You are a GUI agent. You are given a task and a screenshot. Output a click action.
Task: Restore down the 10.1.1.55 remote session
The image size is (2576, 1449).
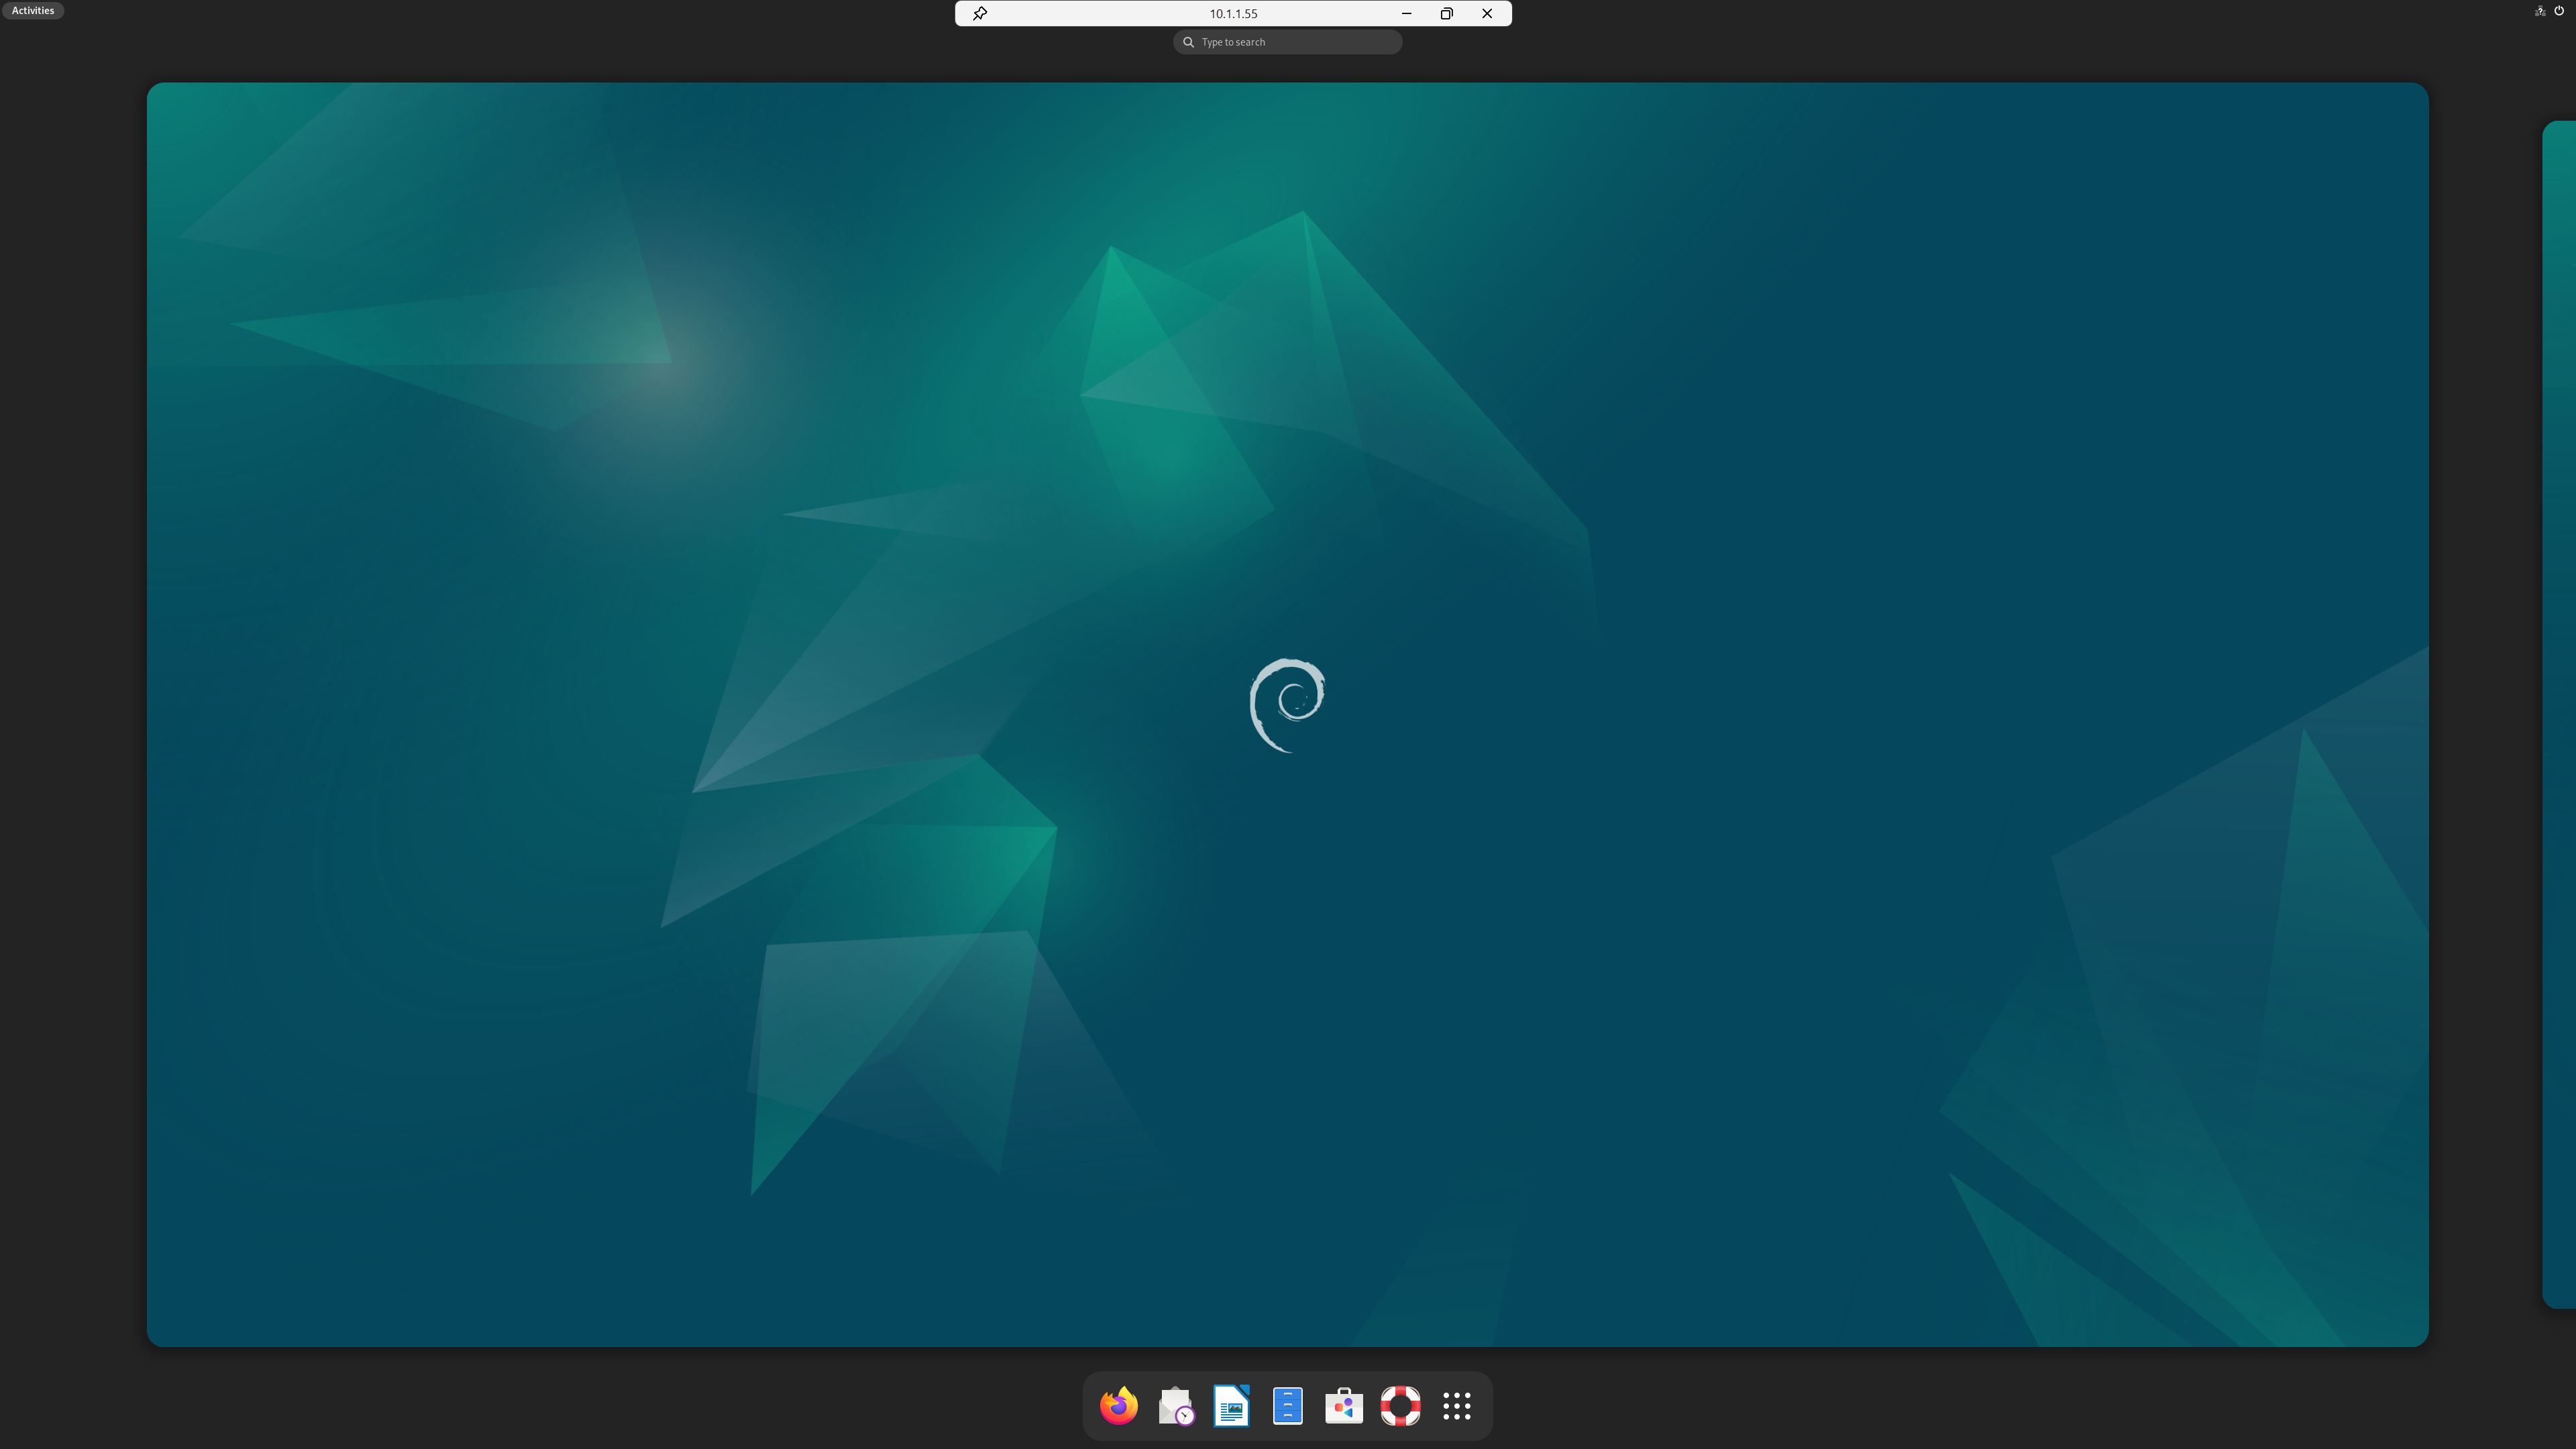tap(1446, 13)
